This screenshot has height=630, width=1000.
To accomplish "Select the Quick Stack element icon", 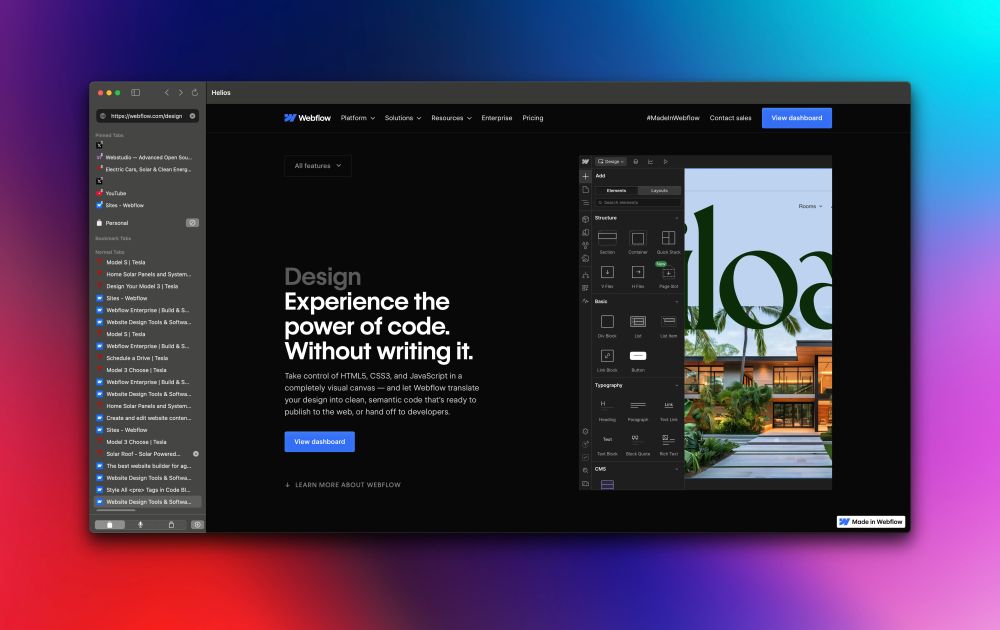I will [668, 238].
